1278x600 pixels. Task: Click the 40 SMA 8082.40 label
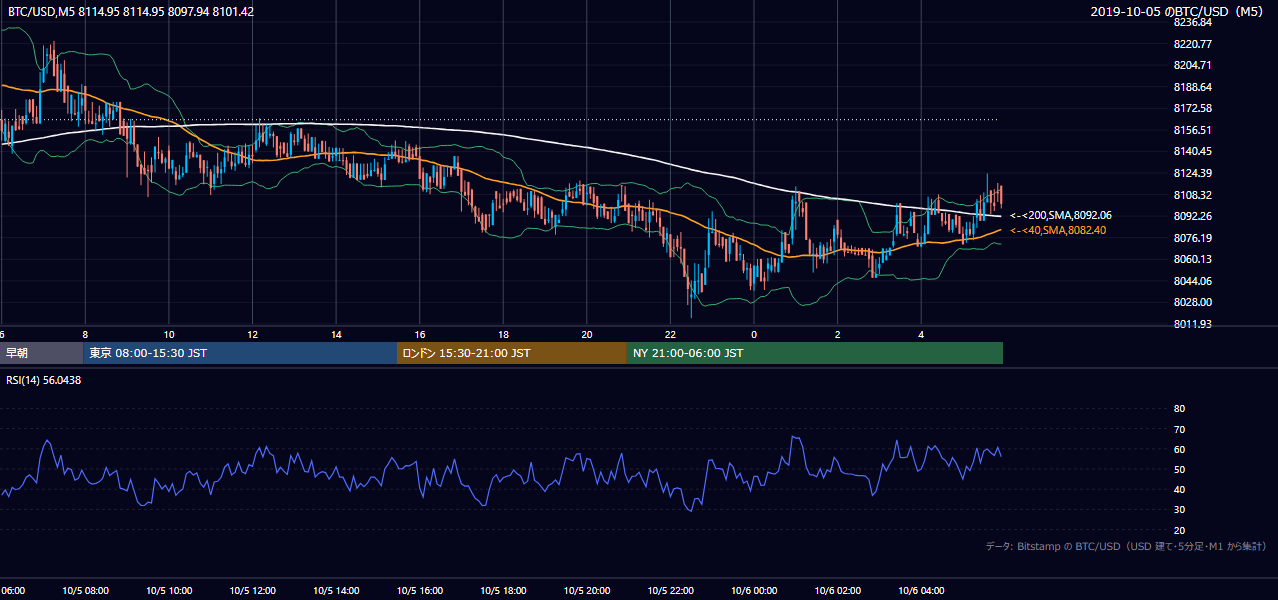pos(1058,230)
